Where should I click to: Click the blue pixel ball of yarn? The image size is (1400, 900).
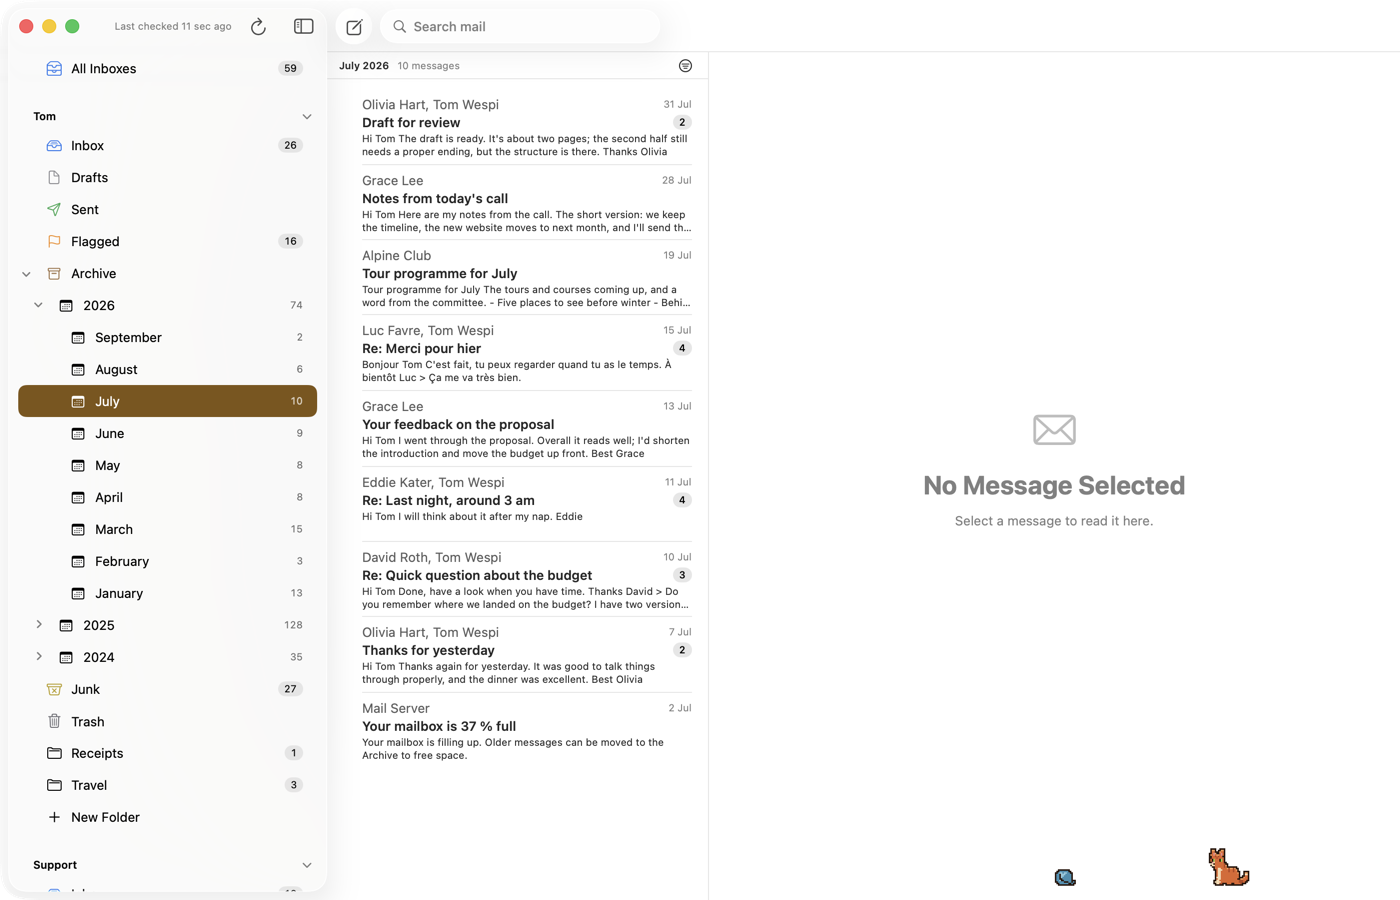coord(1065,877)
